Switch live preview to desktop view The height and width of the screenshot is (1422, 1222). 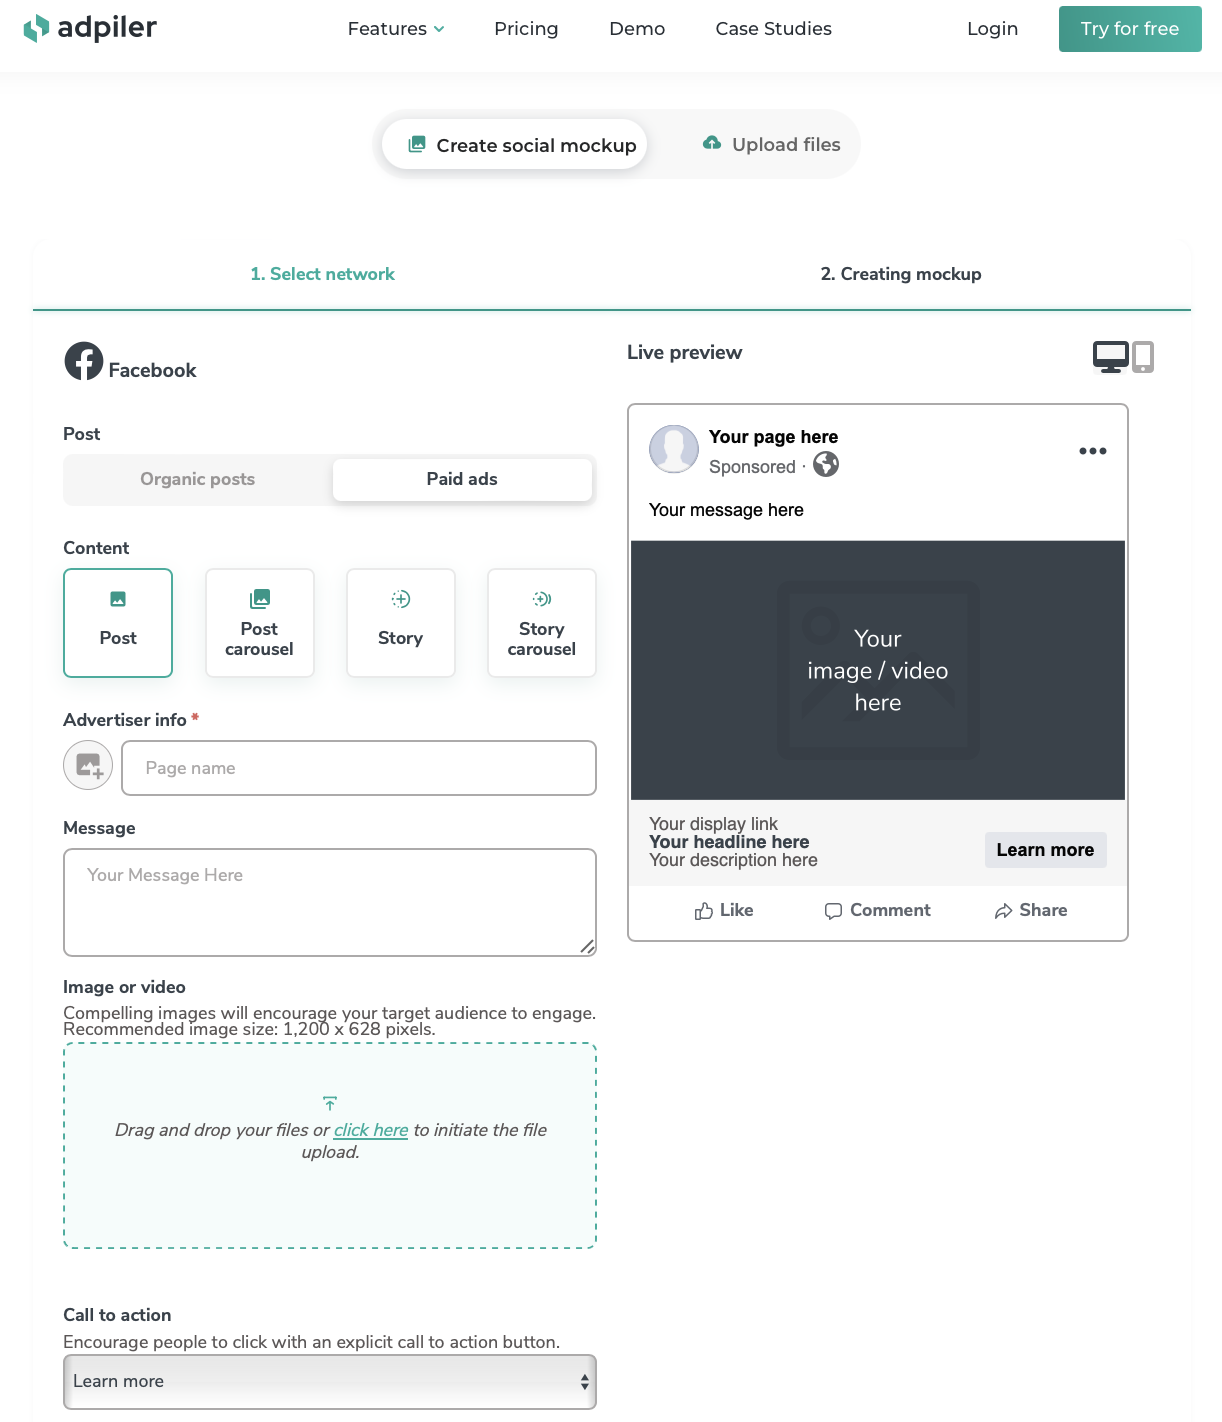point(1110,356)
